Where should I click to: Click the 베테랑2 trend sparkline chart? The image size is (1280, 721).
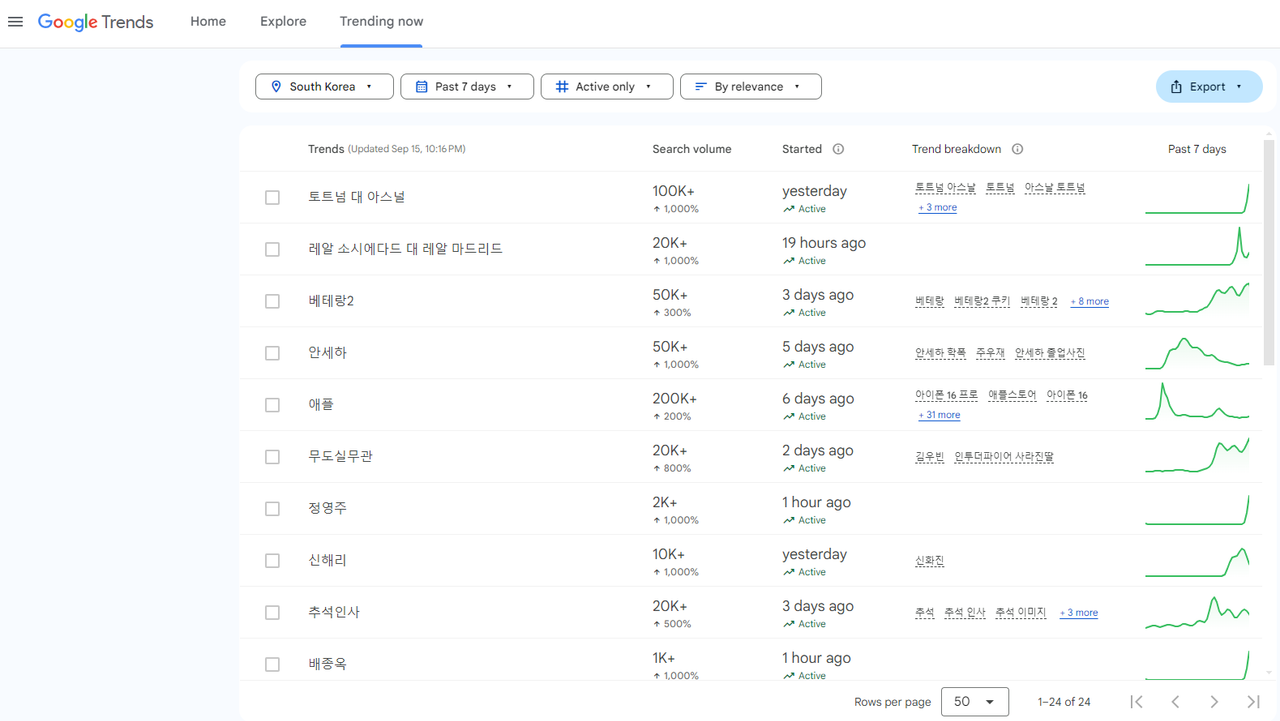click(1197, 300)
